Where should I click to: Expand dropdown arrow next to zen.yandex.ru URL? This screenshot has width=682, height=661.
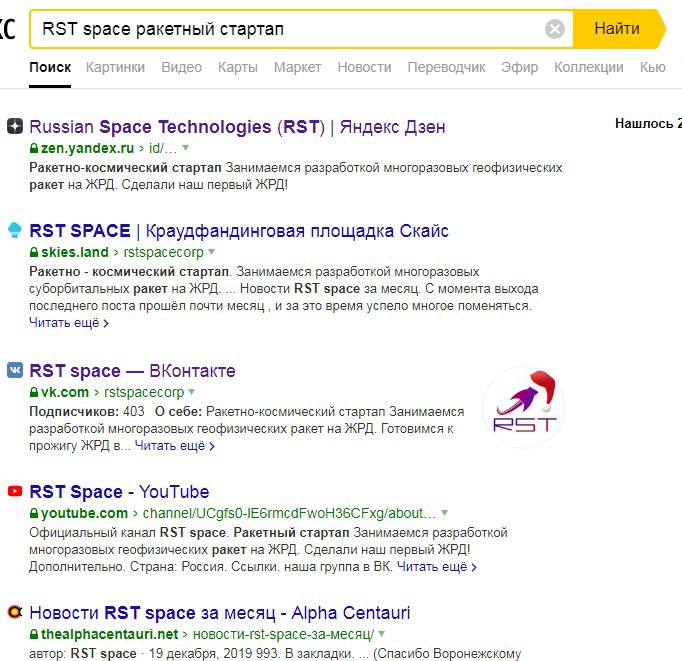186,148
